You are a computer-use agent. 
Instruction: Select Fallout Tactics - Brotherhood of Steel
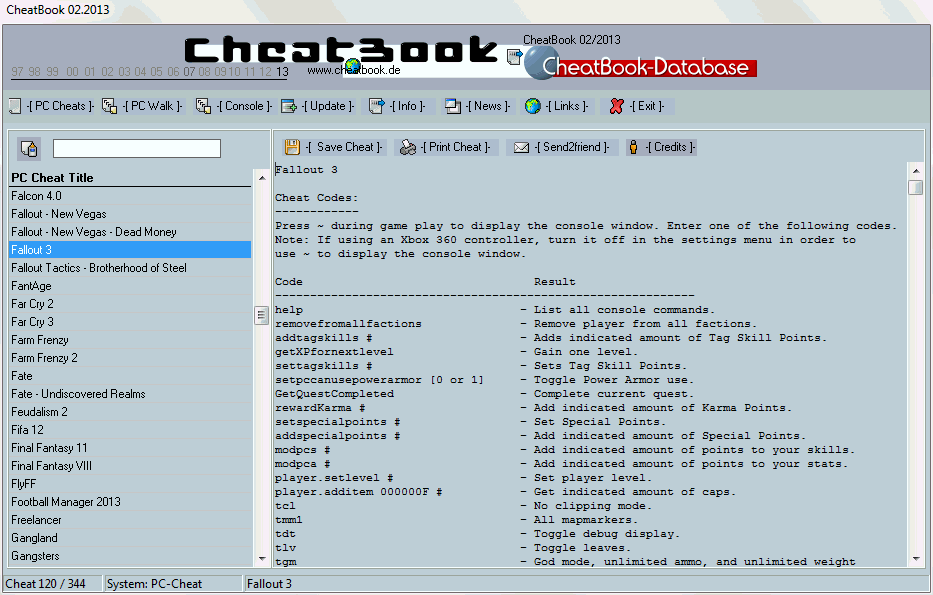click(x=131, y=268)
